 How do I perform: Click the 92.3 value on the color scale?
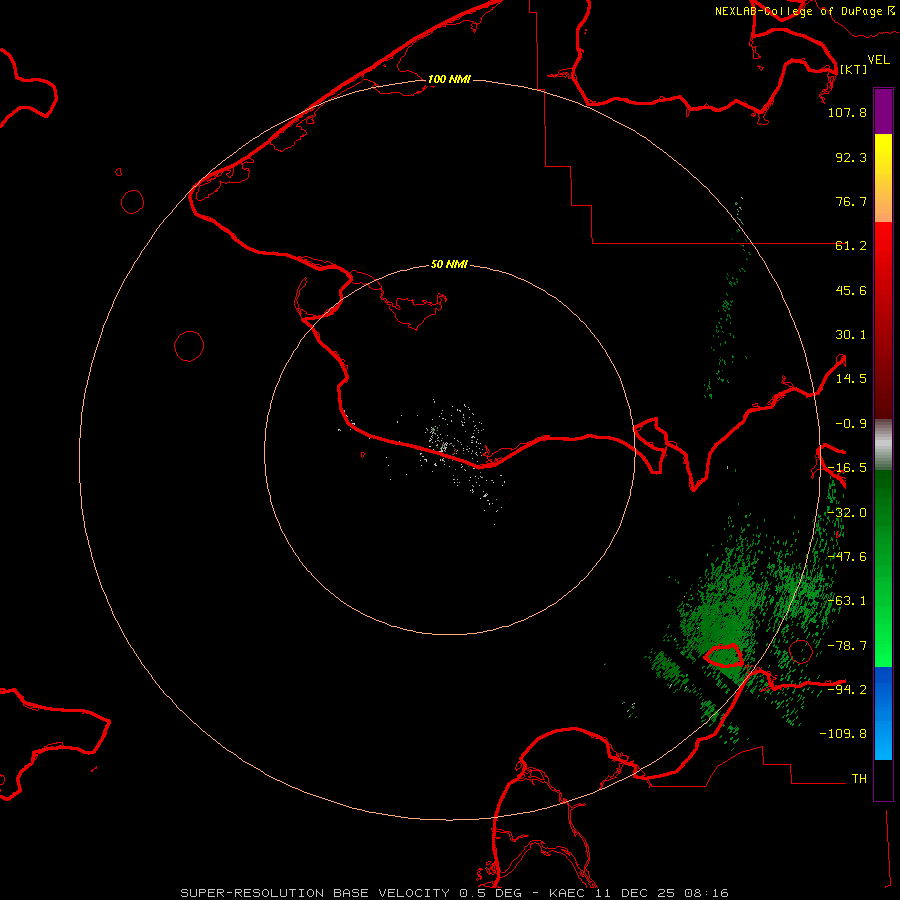851,157
